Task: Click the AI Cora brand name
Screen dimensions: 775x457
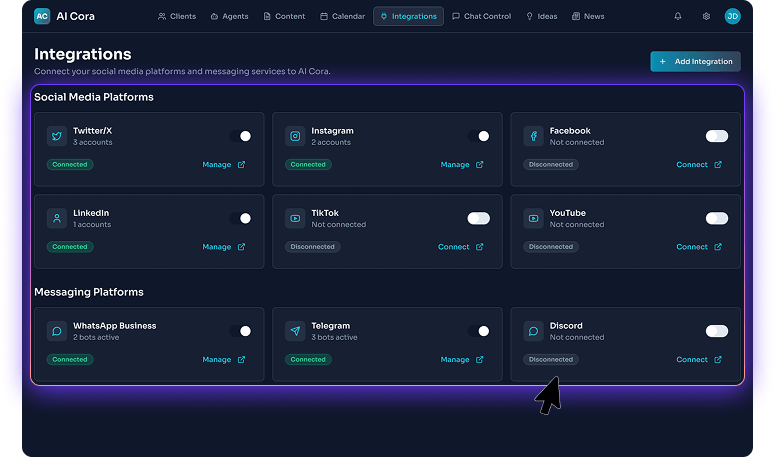Action: click(76, 16)
